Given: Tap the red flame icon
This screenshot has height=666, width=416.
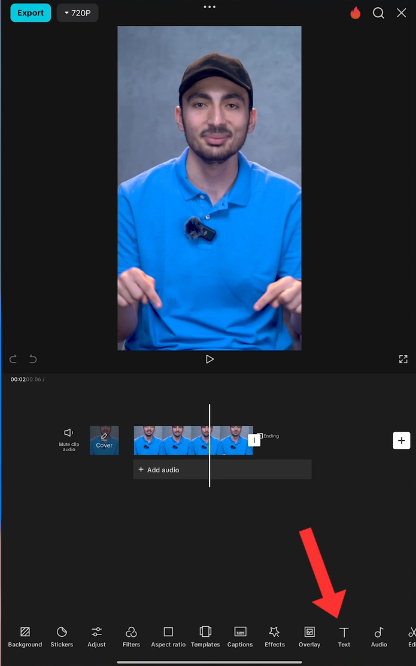Looking at the screenshot, I should click(x=356, y=13).
